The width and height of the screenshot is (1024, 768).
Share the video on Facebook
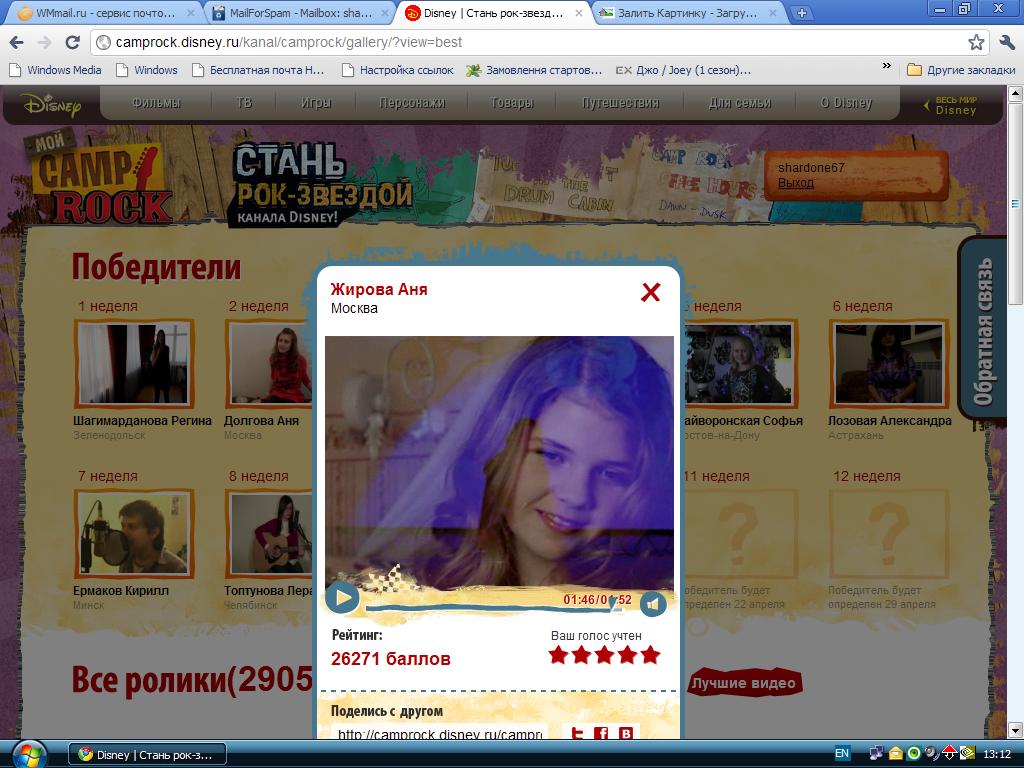(x=601, y=733)
